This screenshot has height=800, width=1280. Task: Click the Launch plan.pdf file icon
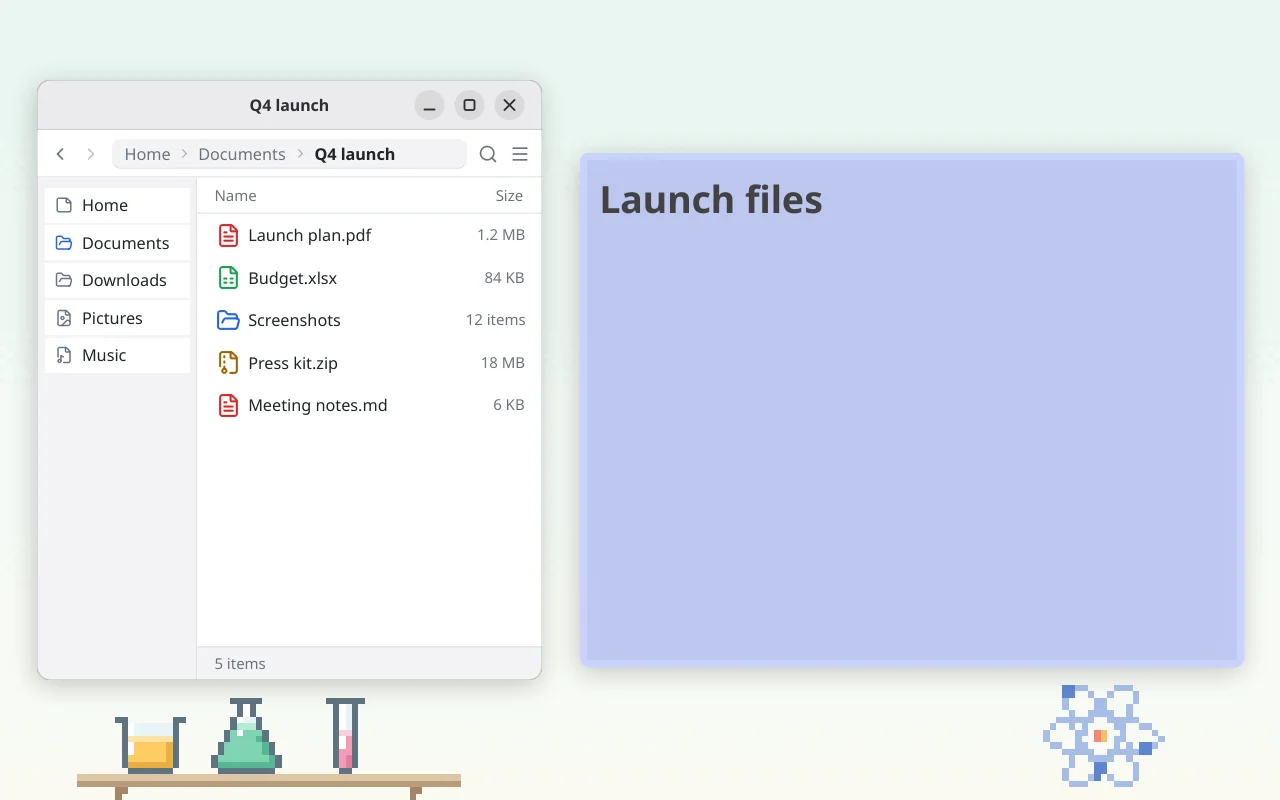228,235
